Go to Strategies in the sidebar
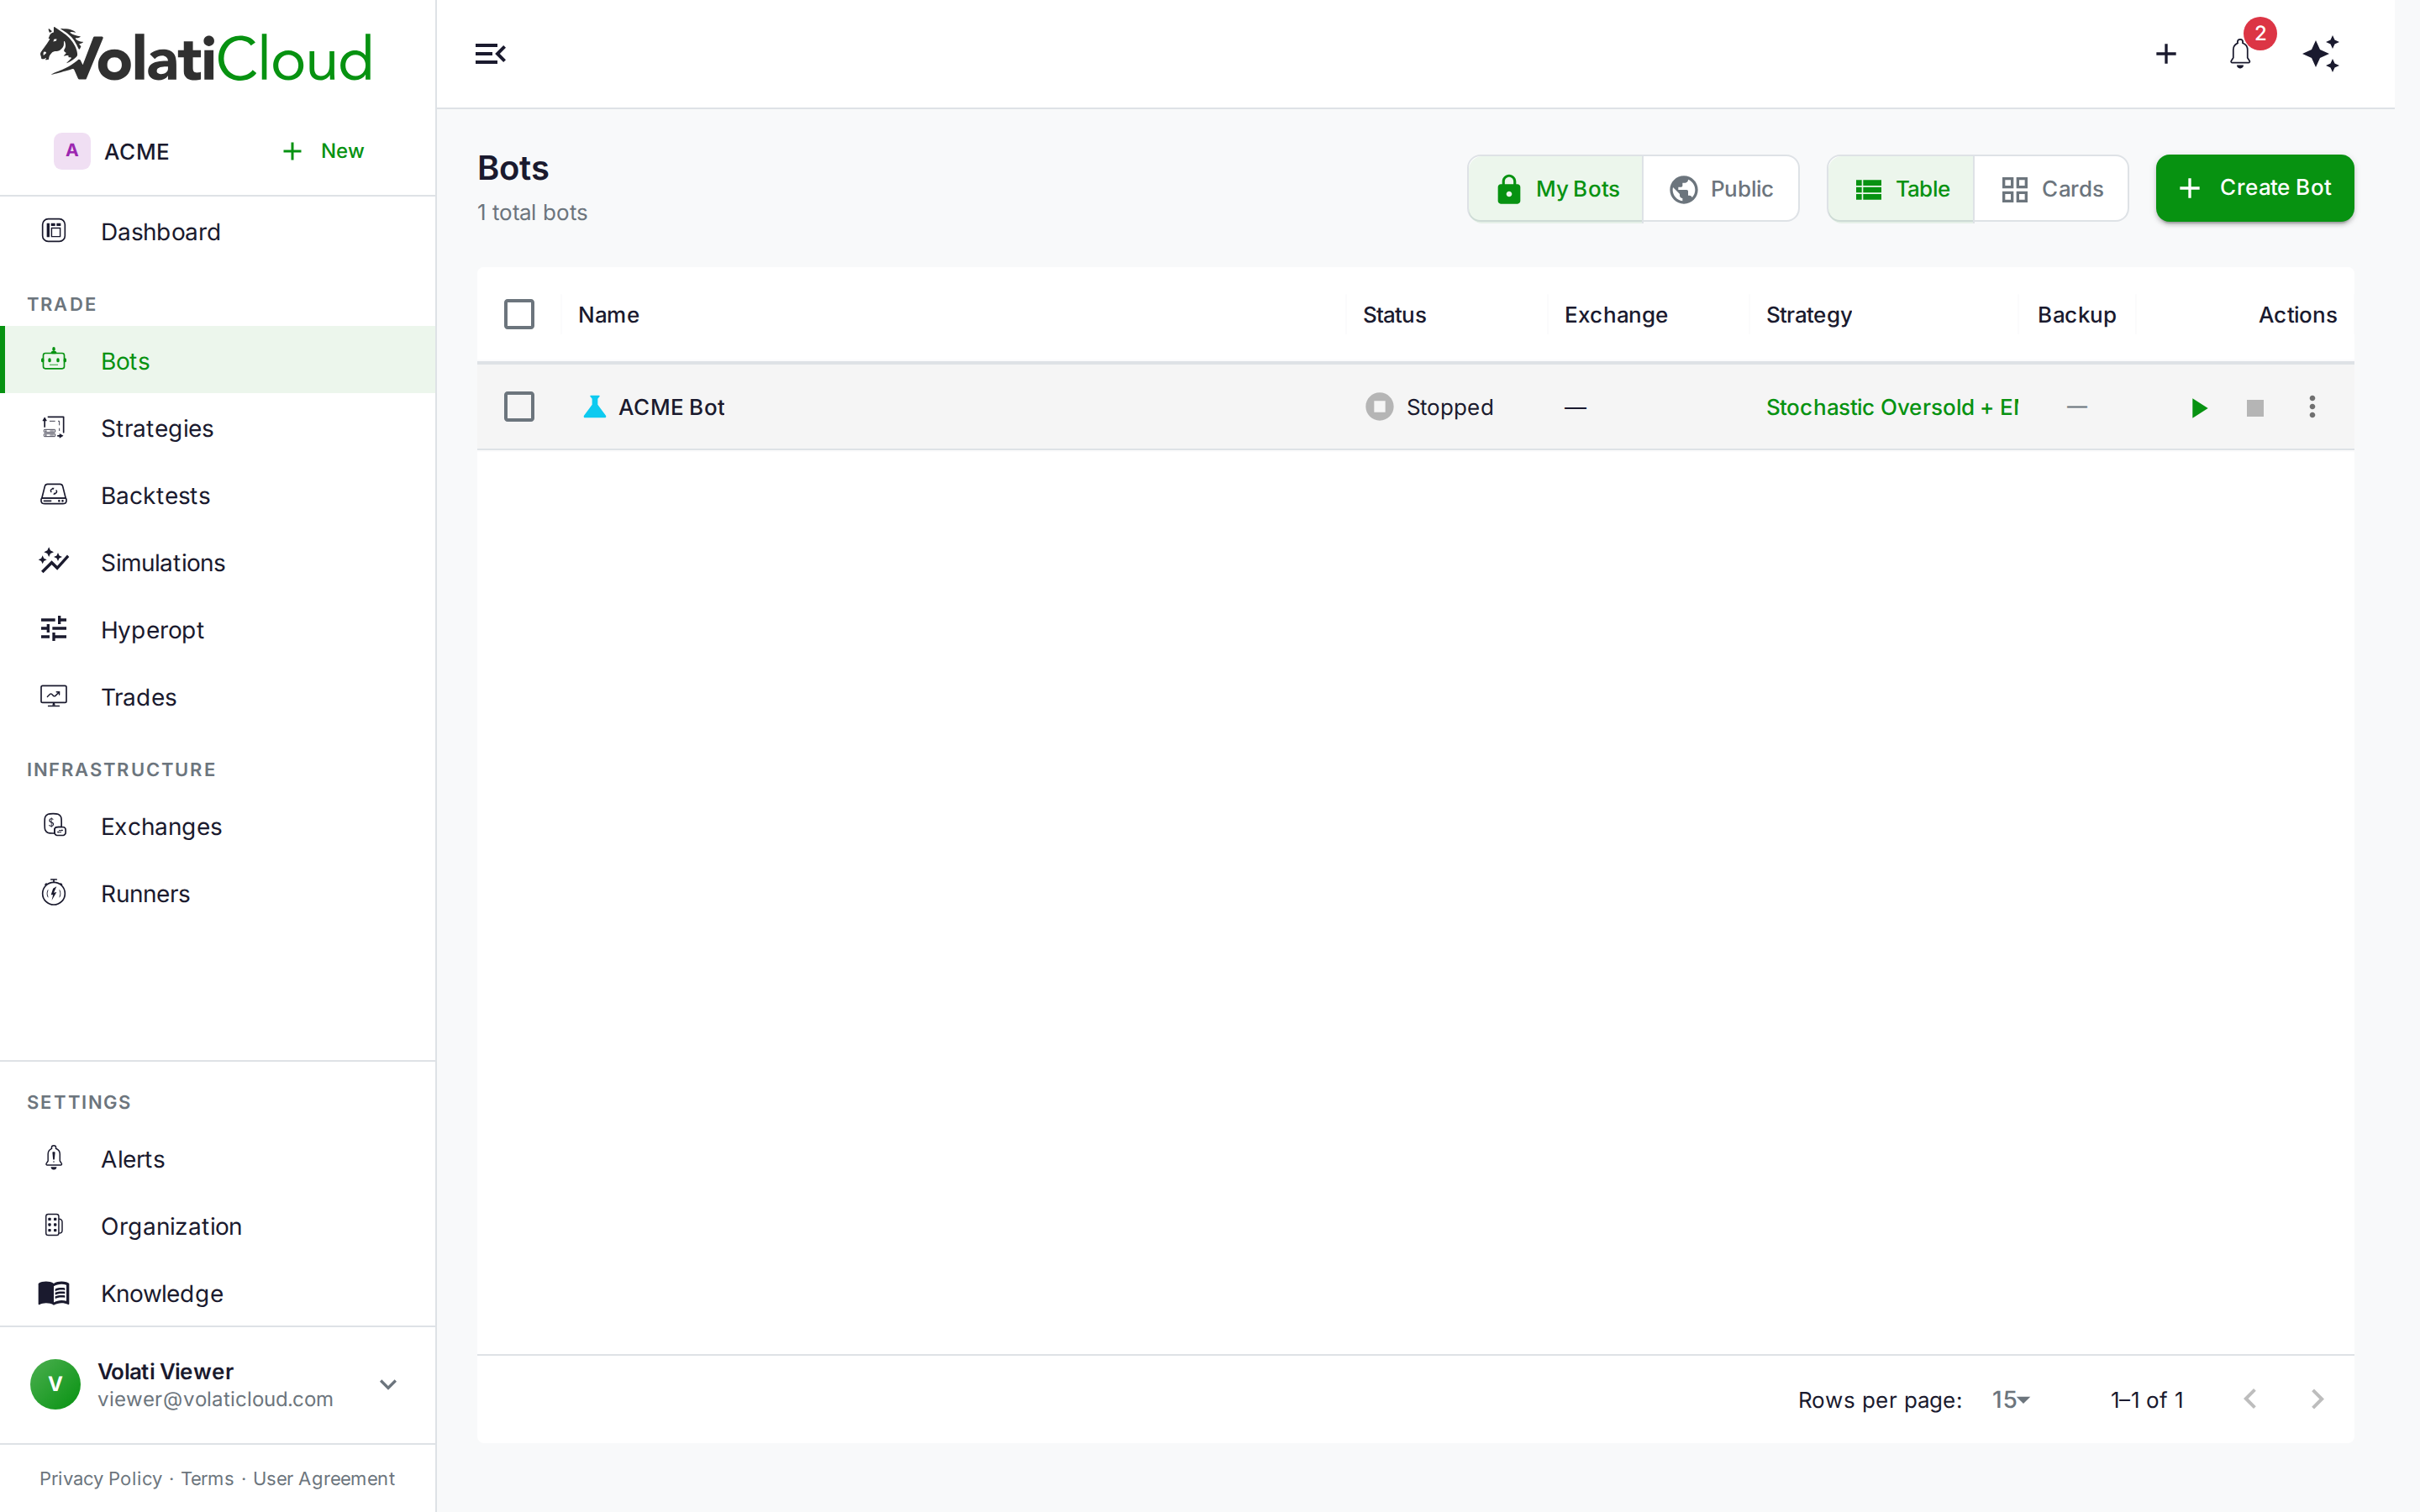Screen dimensions: 2420x1512 [218, 428]
